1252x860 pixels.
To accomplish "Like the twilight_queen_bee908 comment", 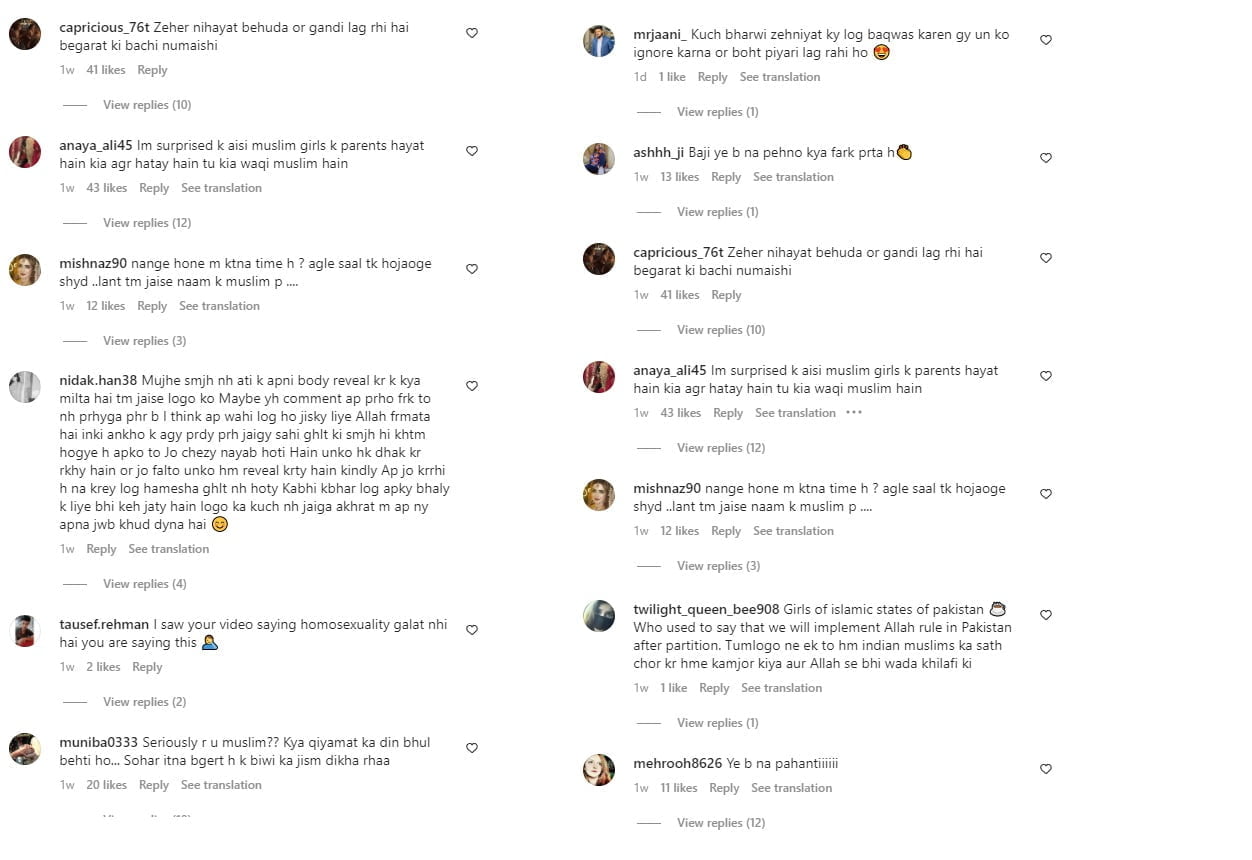I will [1046, 615].
